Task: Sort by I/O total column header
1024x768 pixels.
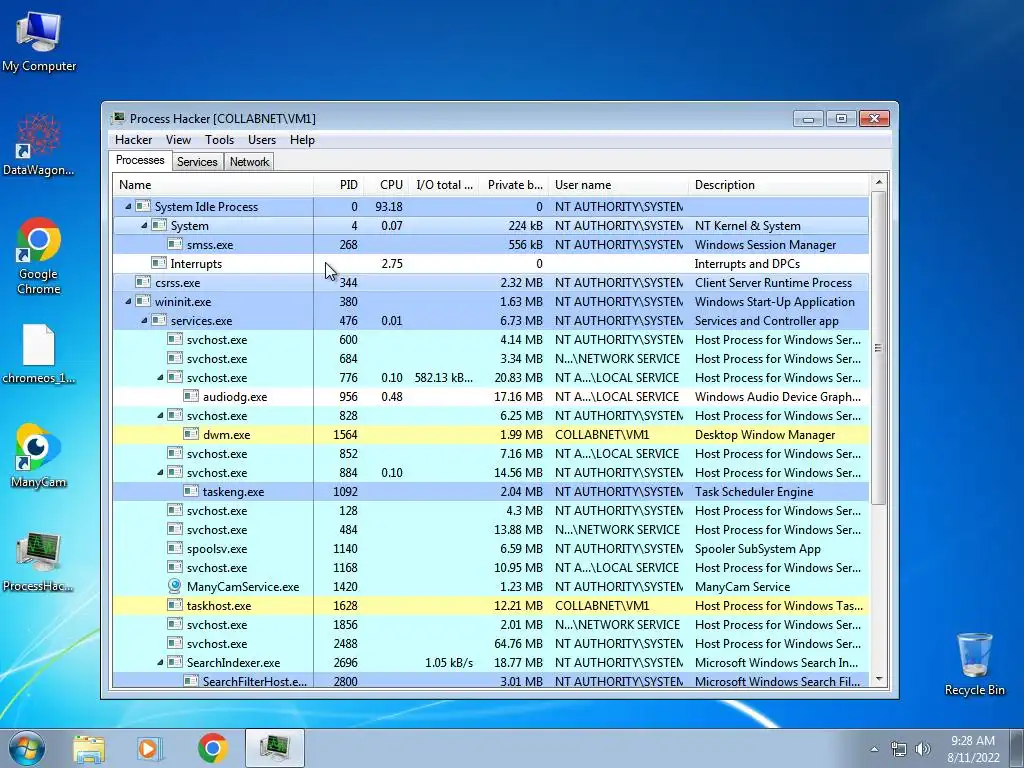Action: 445,185
